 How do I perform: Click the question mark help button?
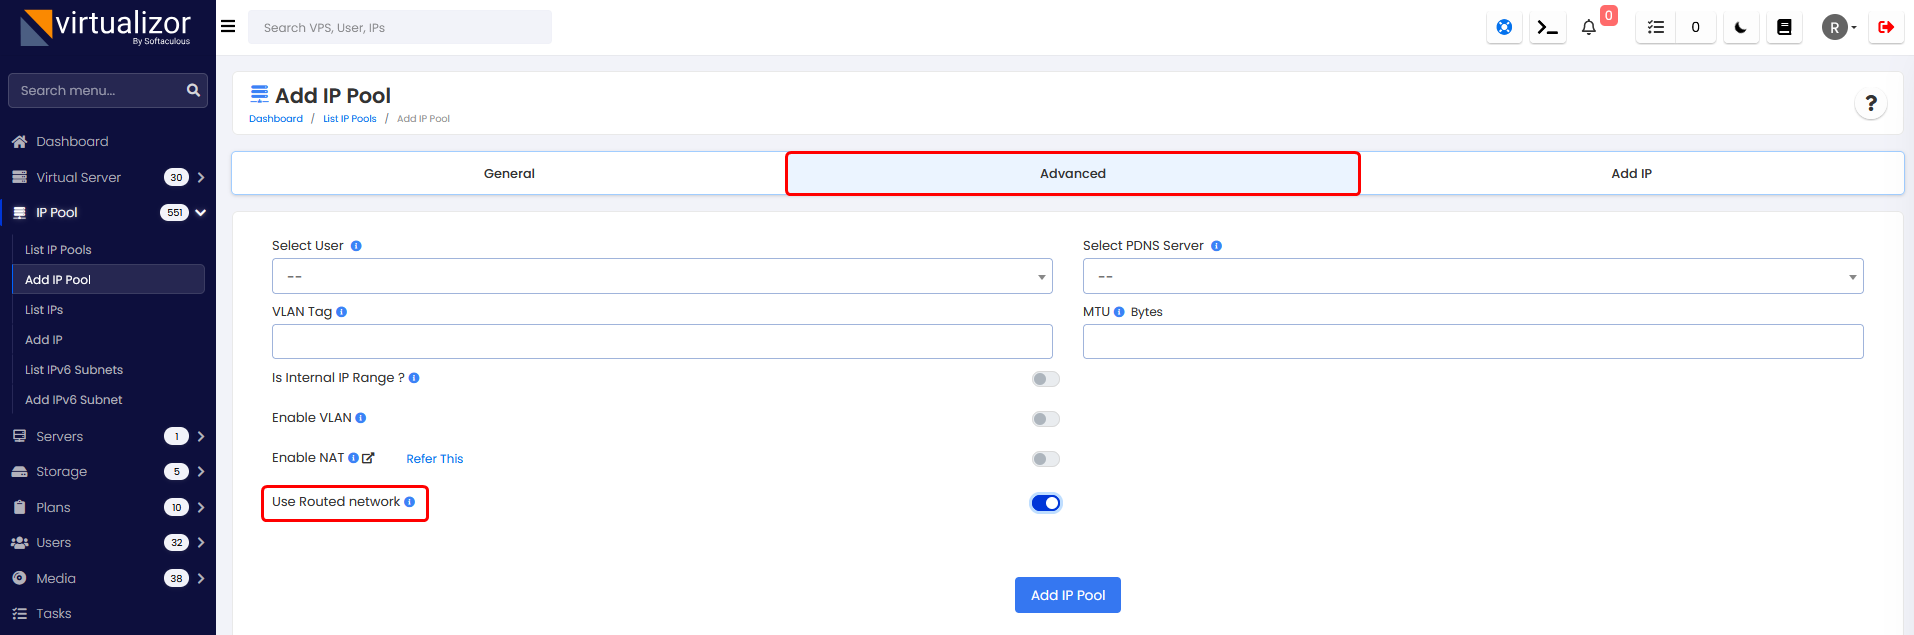pos(1870,103)
